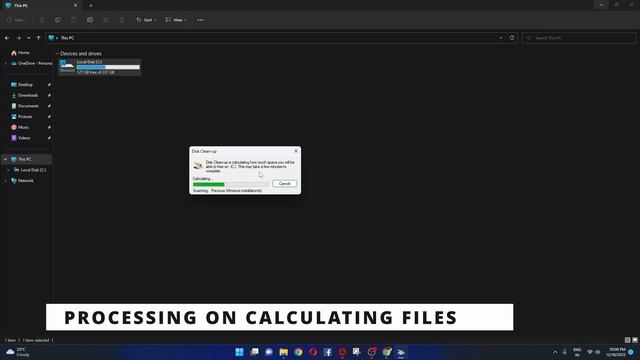Open the Pictures quick access folder
Screen dimensions: 640x360
[x=25, y=116]
